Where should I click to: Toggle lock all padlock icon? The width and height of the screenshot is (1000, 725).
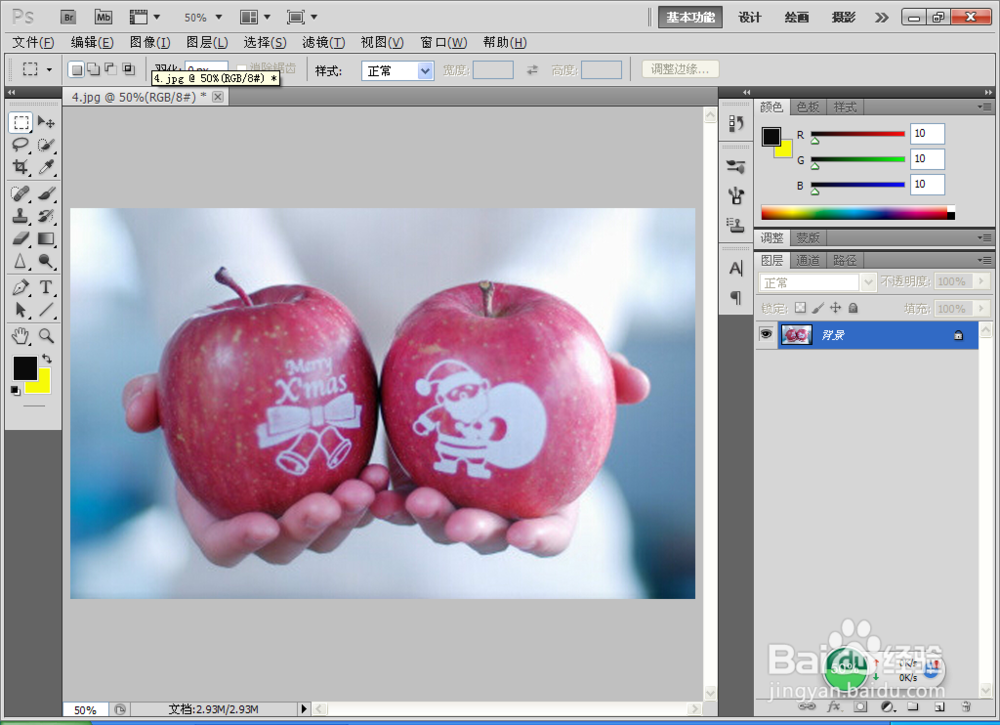coord(853,308)
